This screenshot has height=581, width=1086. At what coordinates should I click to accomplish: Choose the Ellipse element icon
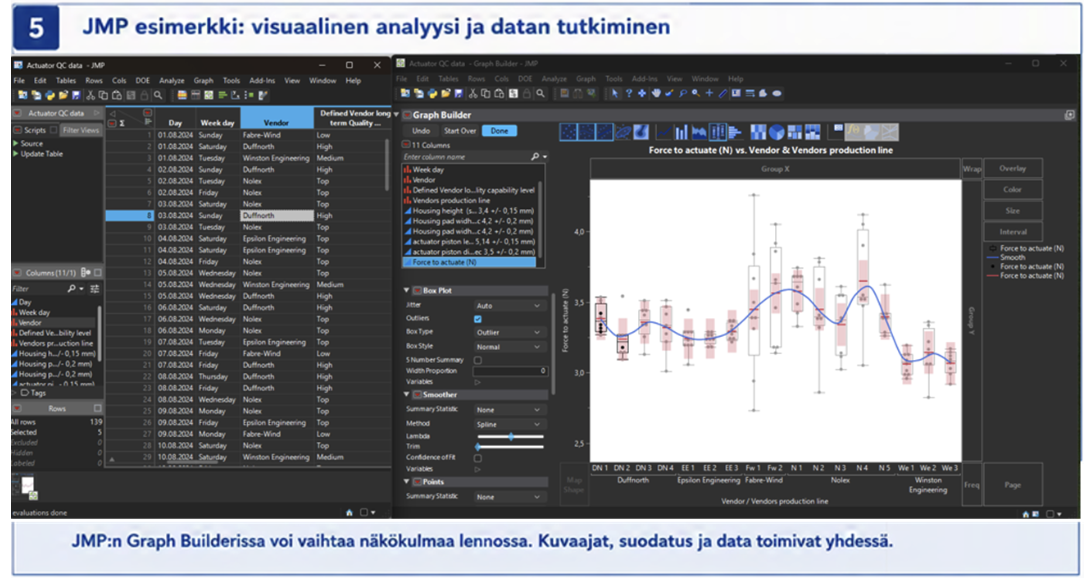[x=622, y=132]
